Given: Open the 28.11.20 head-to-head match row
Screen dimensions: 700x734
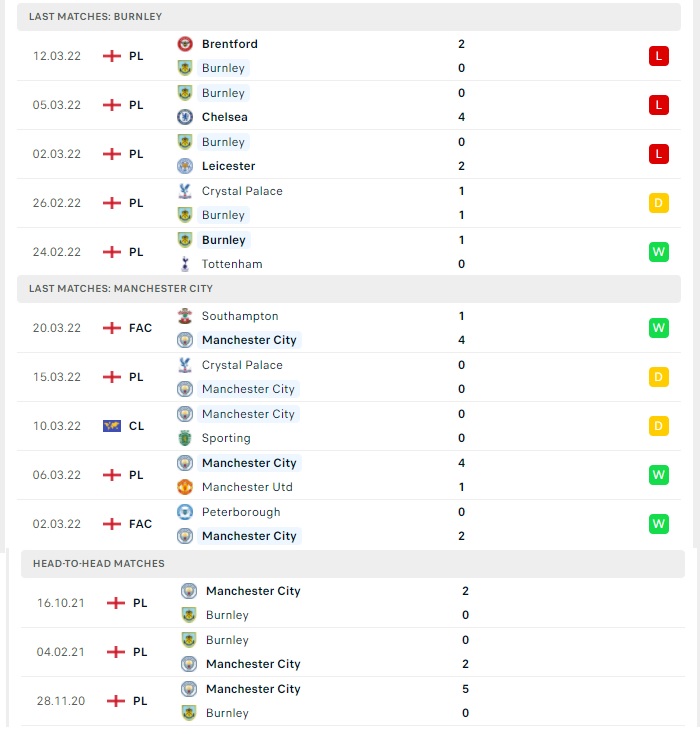Looking at the screenshot, I should (353, 701).
